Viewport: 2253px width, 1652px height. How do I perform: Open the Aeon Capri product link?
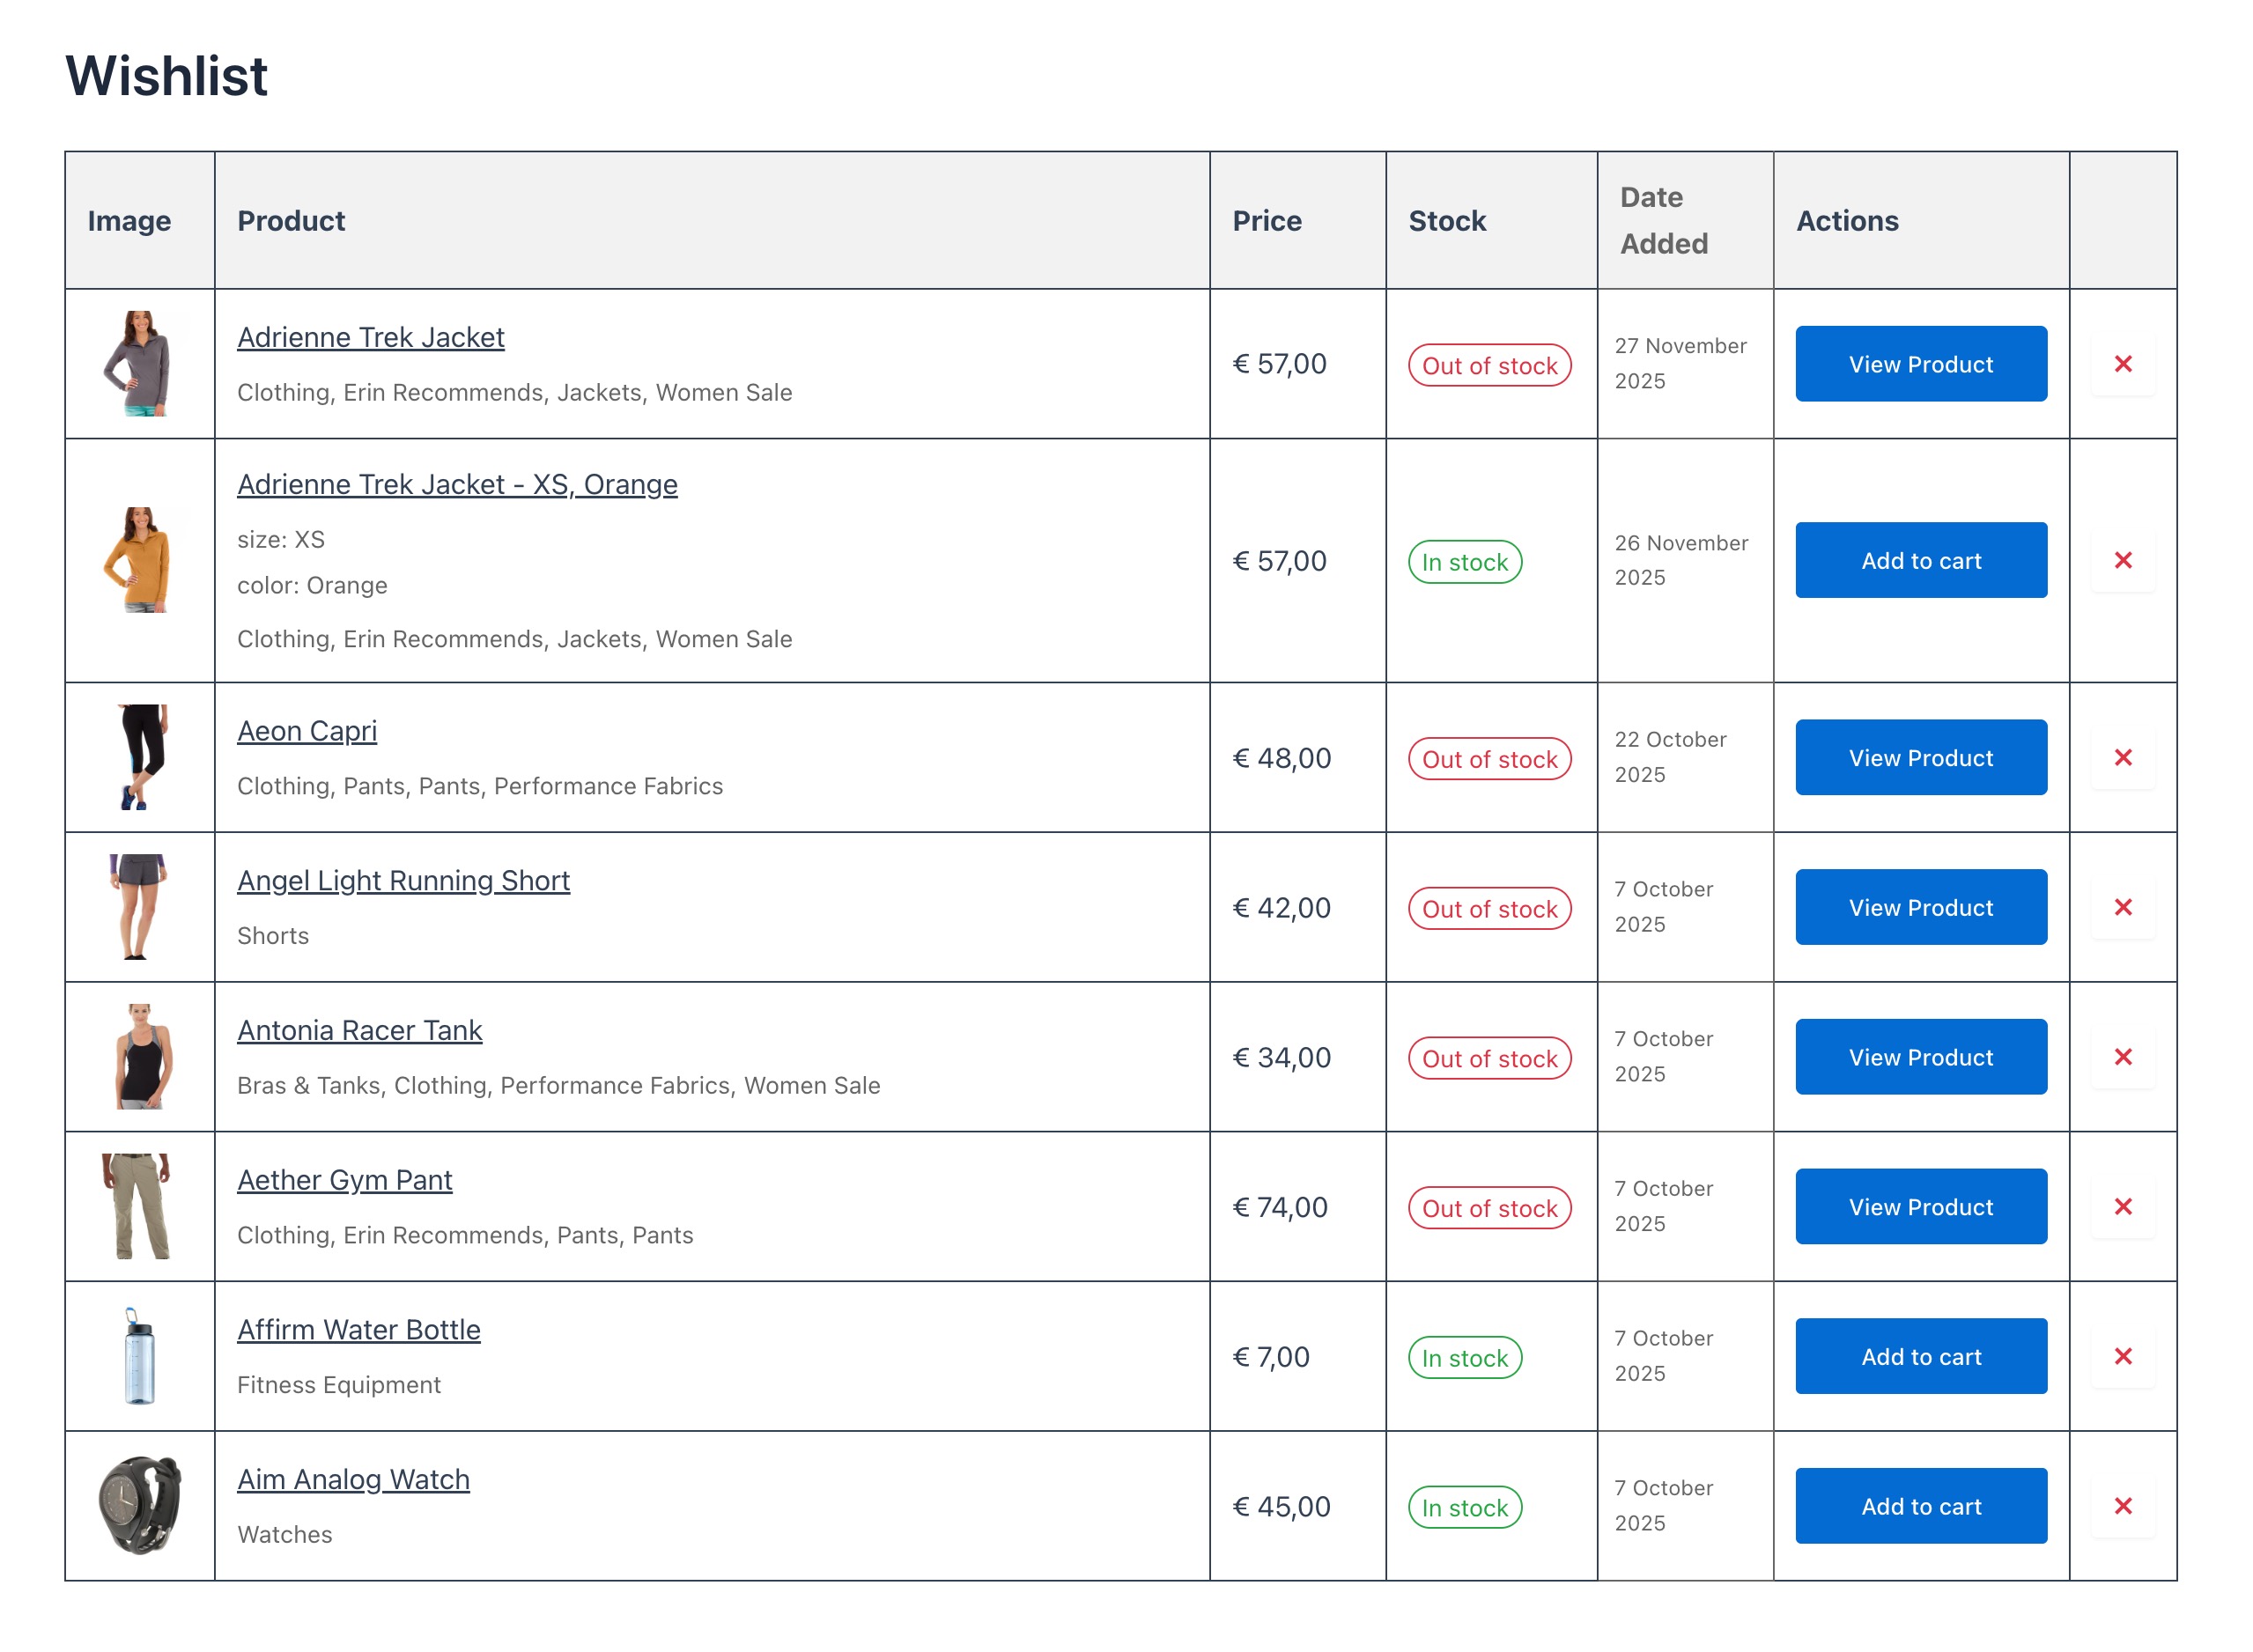pyautogui.click(x=306, y=730)
